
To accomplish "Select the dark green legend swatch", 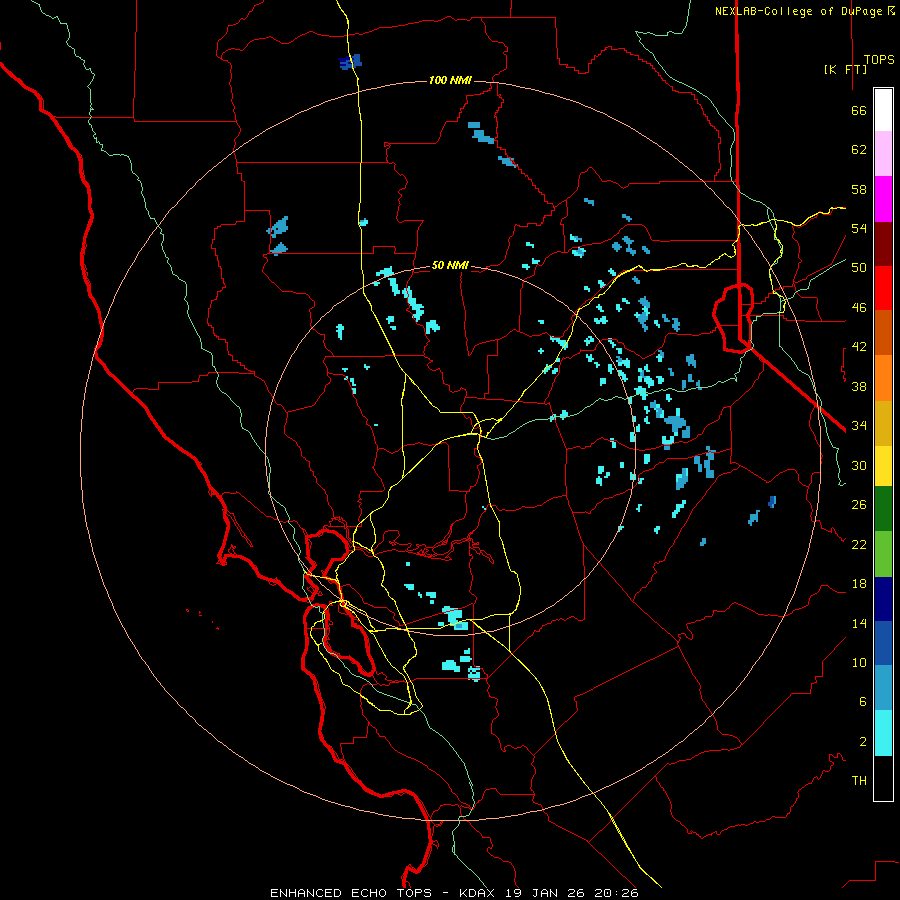I will pos(883,509).
